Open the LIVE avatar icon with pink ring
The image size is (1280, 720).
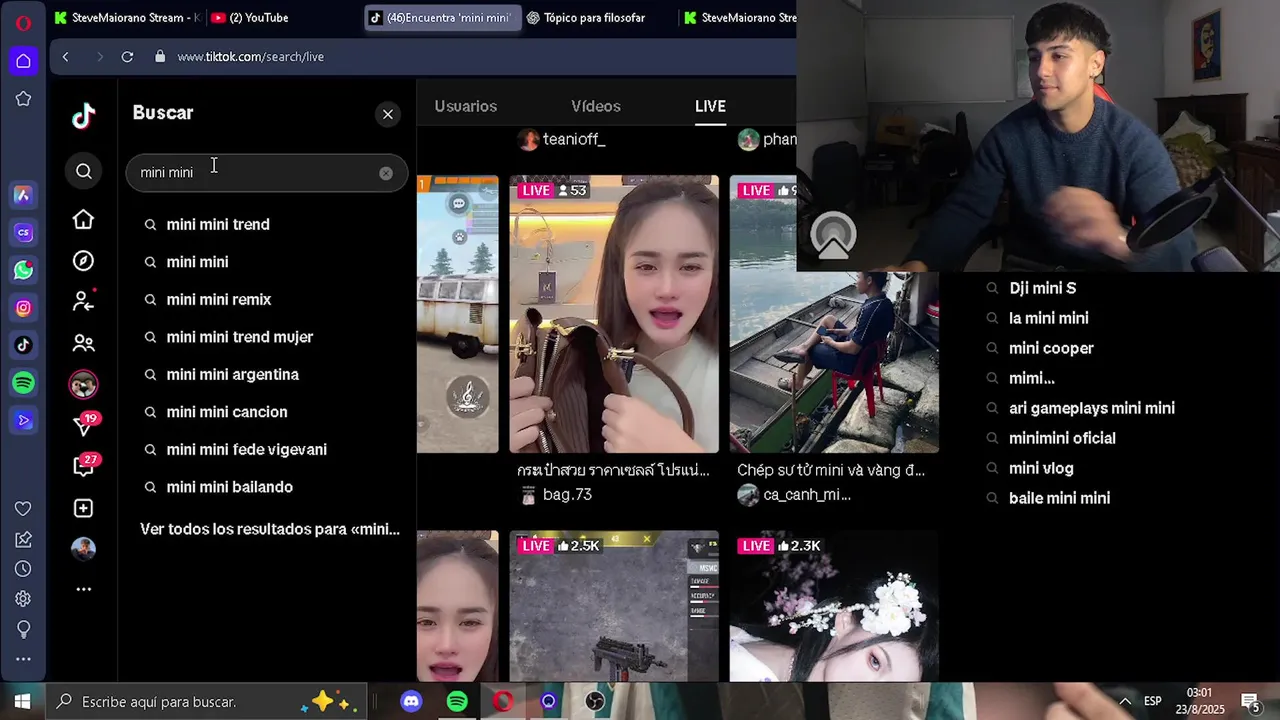(84, 384)
